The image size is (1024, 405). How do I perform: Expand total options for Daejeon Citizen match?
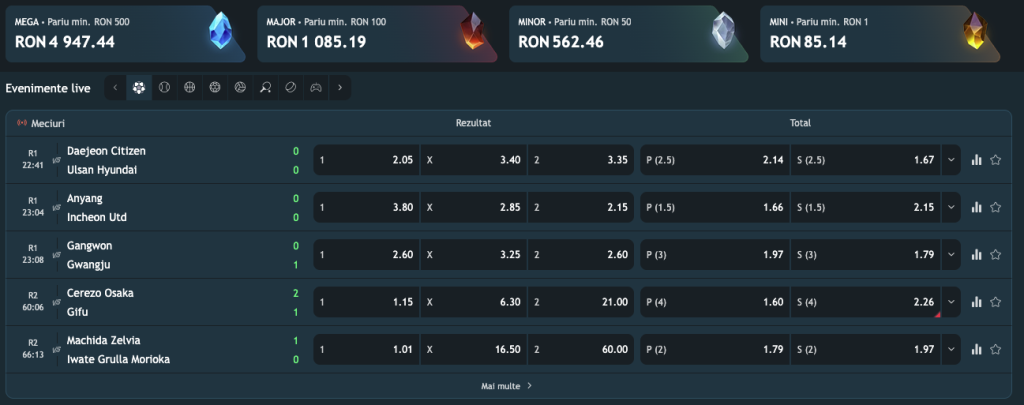tap(951, 160)
